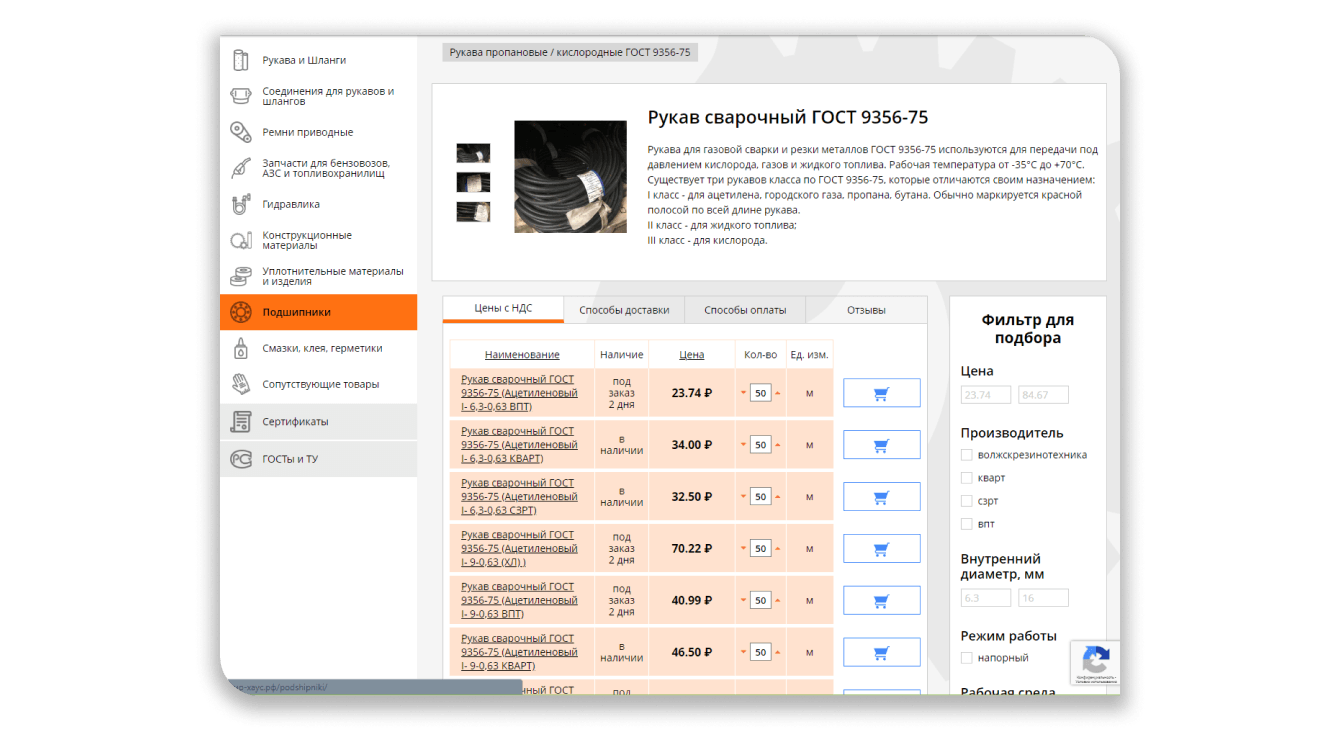Increase quantity for the 70.22 ₽ row
The width and height of the screenshot is (1340, 731).
(778, 549)
